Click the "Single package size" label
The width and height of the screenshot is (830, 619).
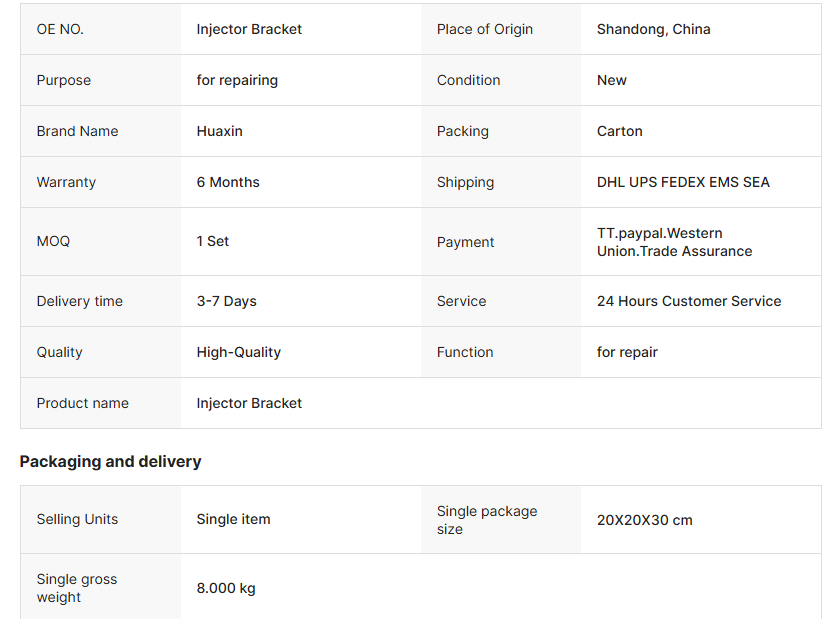tap(487, 520)
